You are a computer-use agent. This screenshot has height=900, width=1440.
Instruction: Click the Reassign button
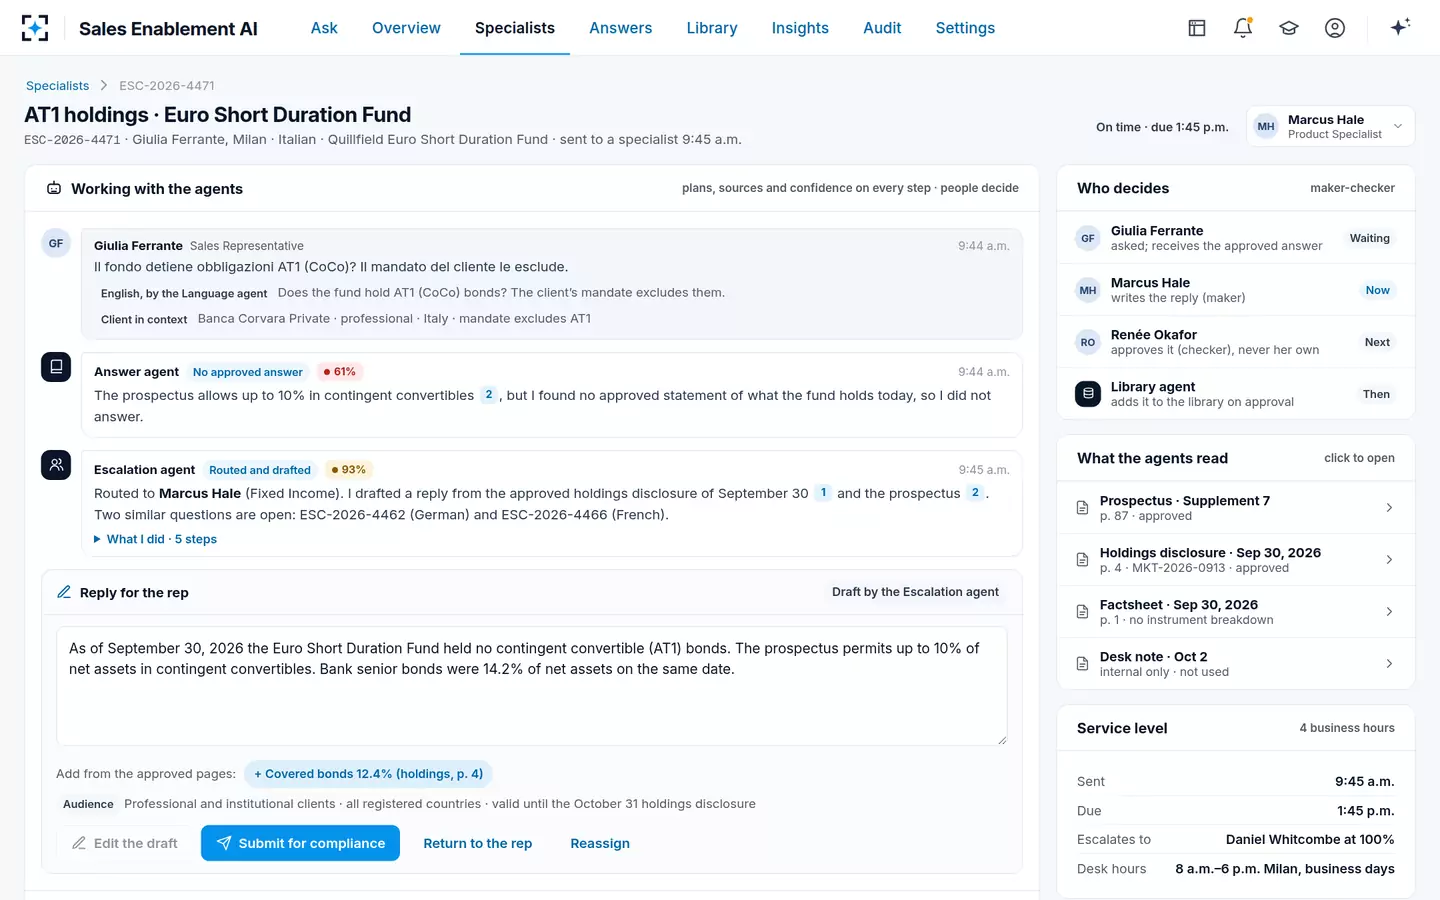[x=600, y=843]
